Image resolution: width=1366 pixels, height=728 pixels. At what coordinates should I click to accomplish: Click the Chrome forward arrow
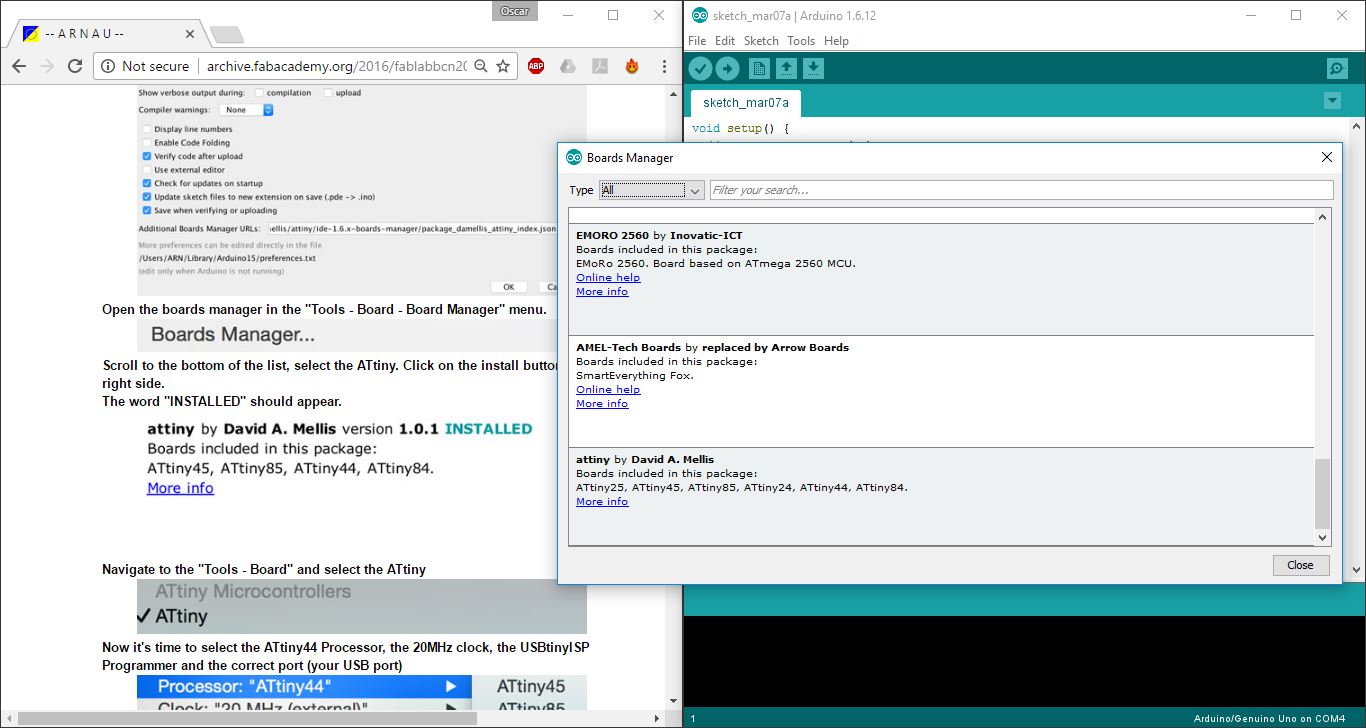(46, 66)
